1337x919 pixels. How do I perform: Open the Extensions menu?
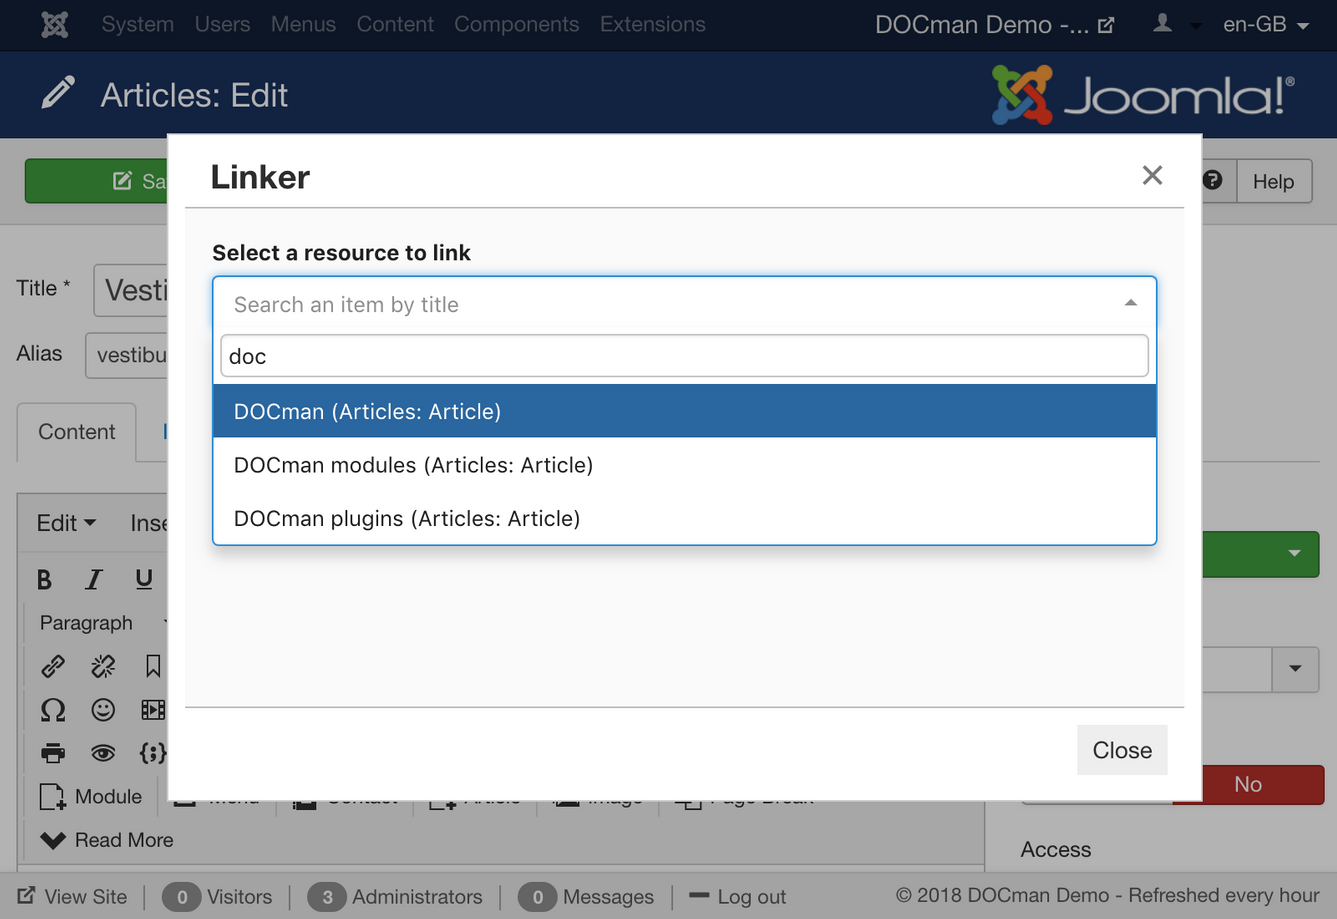(x=652, y=24)
